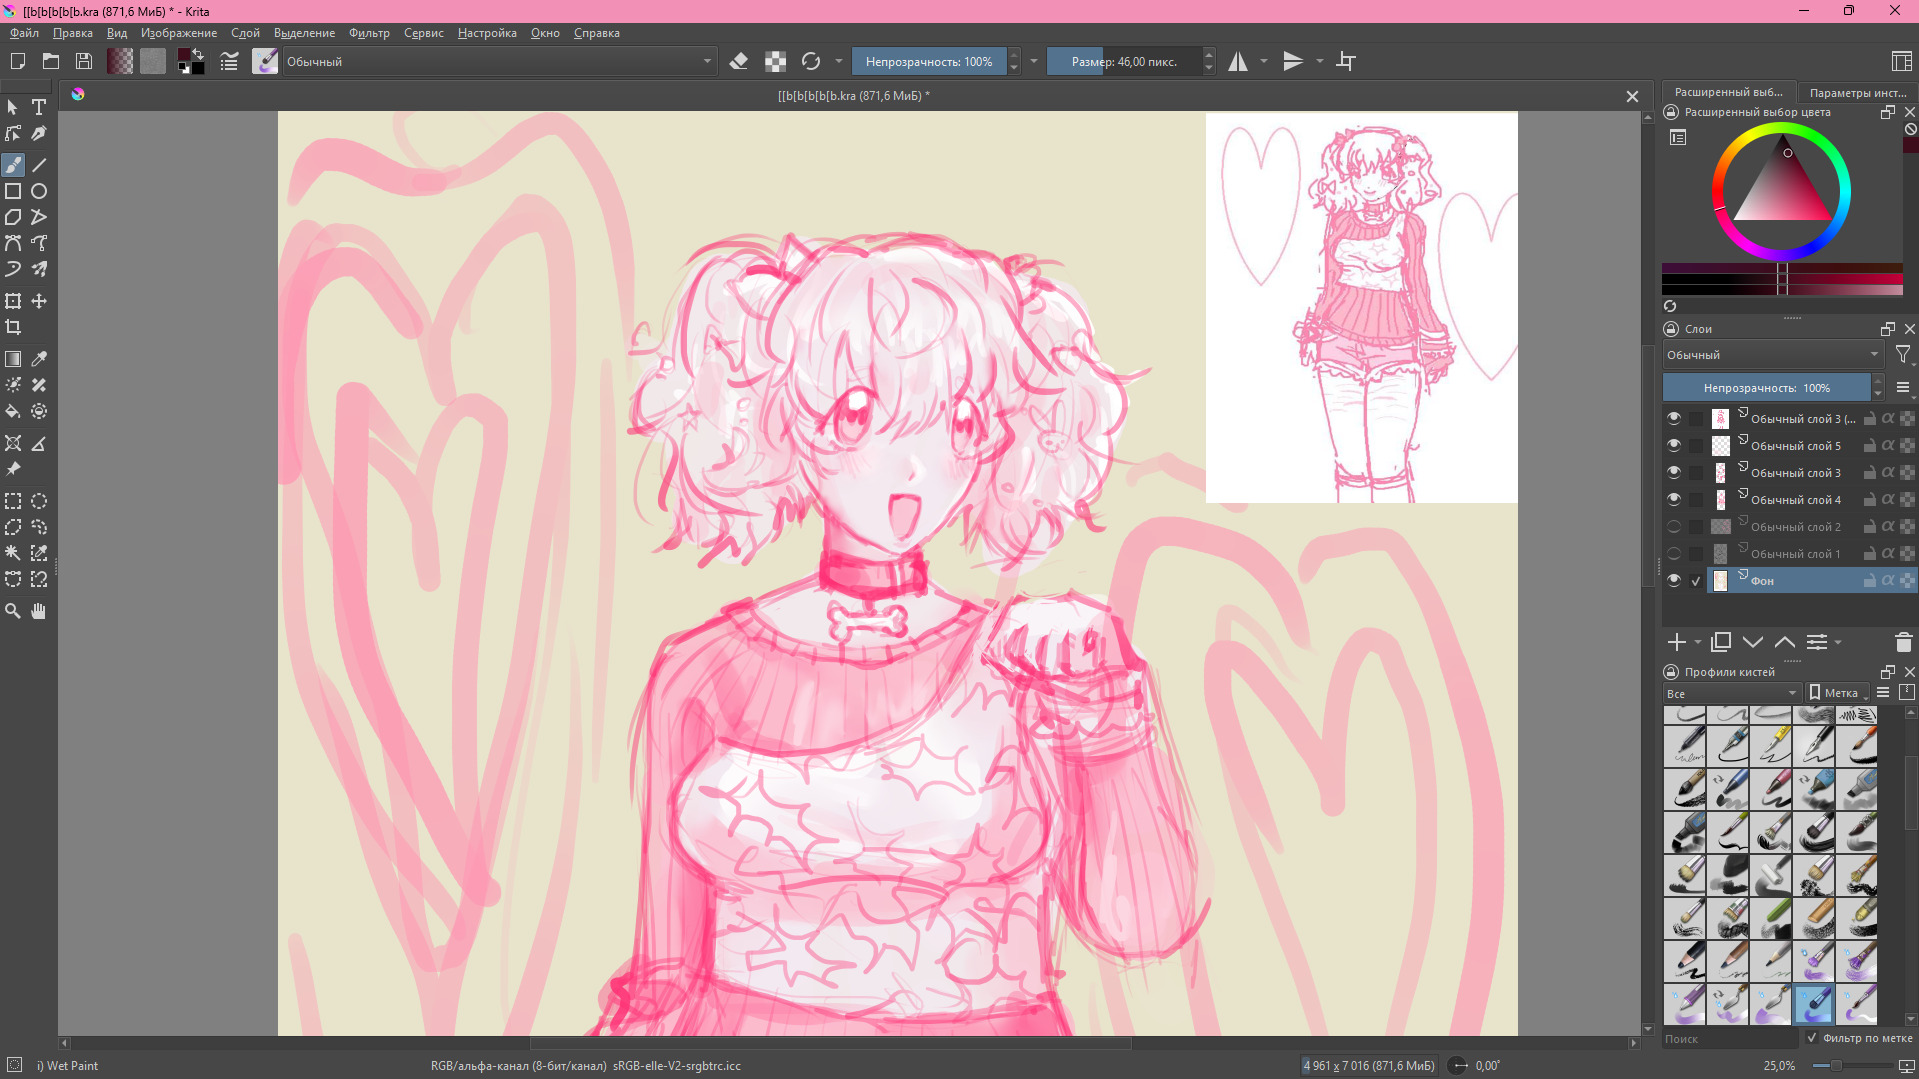Image resolution: width=1919 pixels, height=1079 pixels.
Task: Activate the Zoom tool
Action: [13, 611]
